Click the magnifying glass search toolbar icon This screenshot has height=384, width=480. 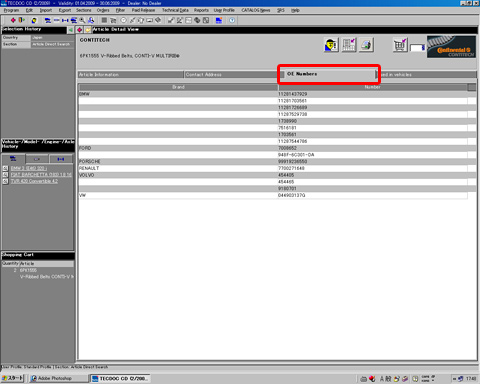[82, 20]
